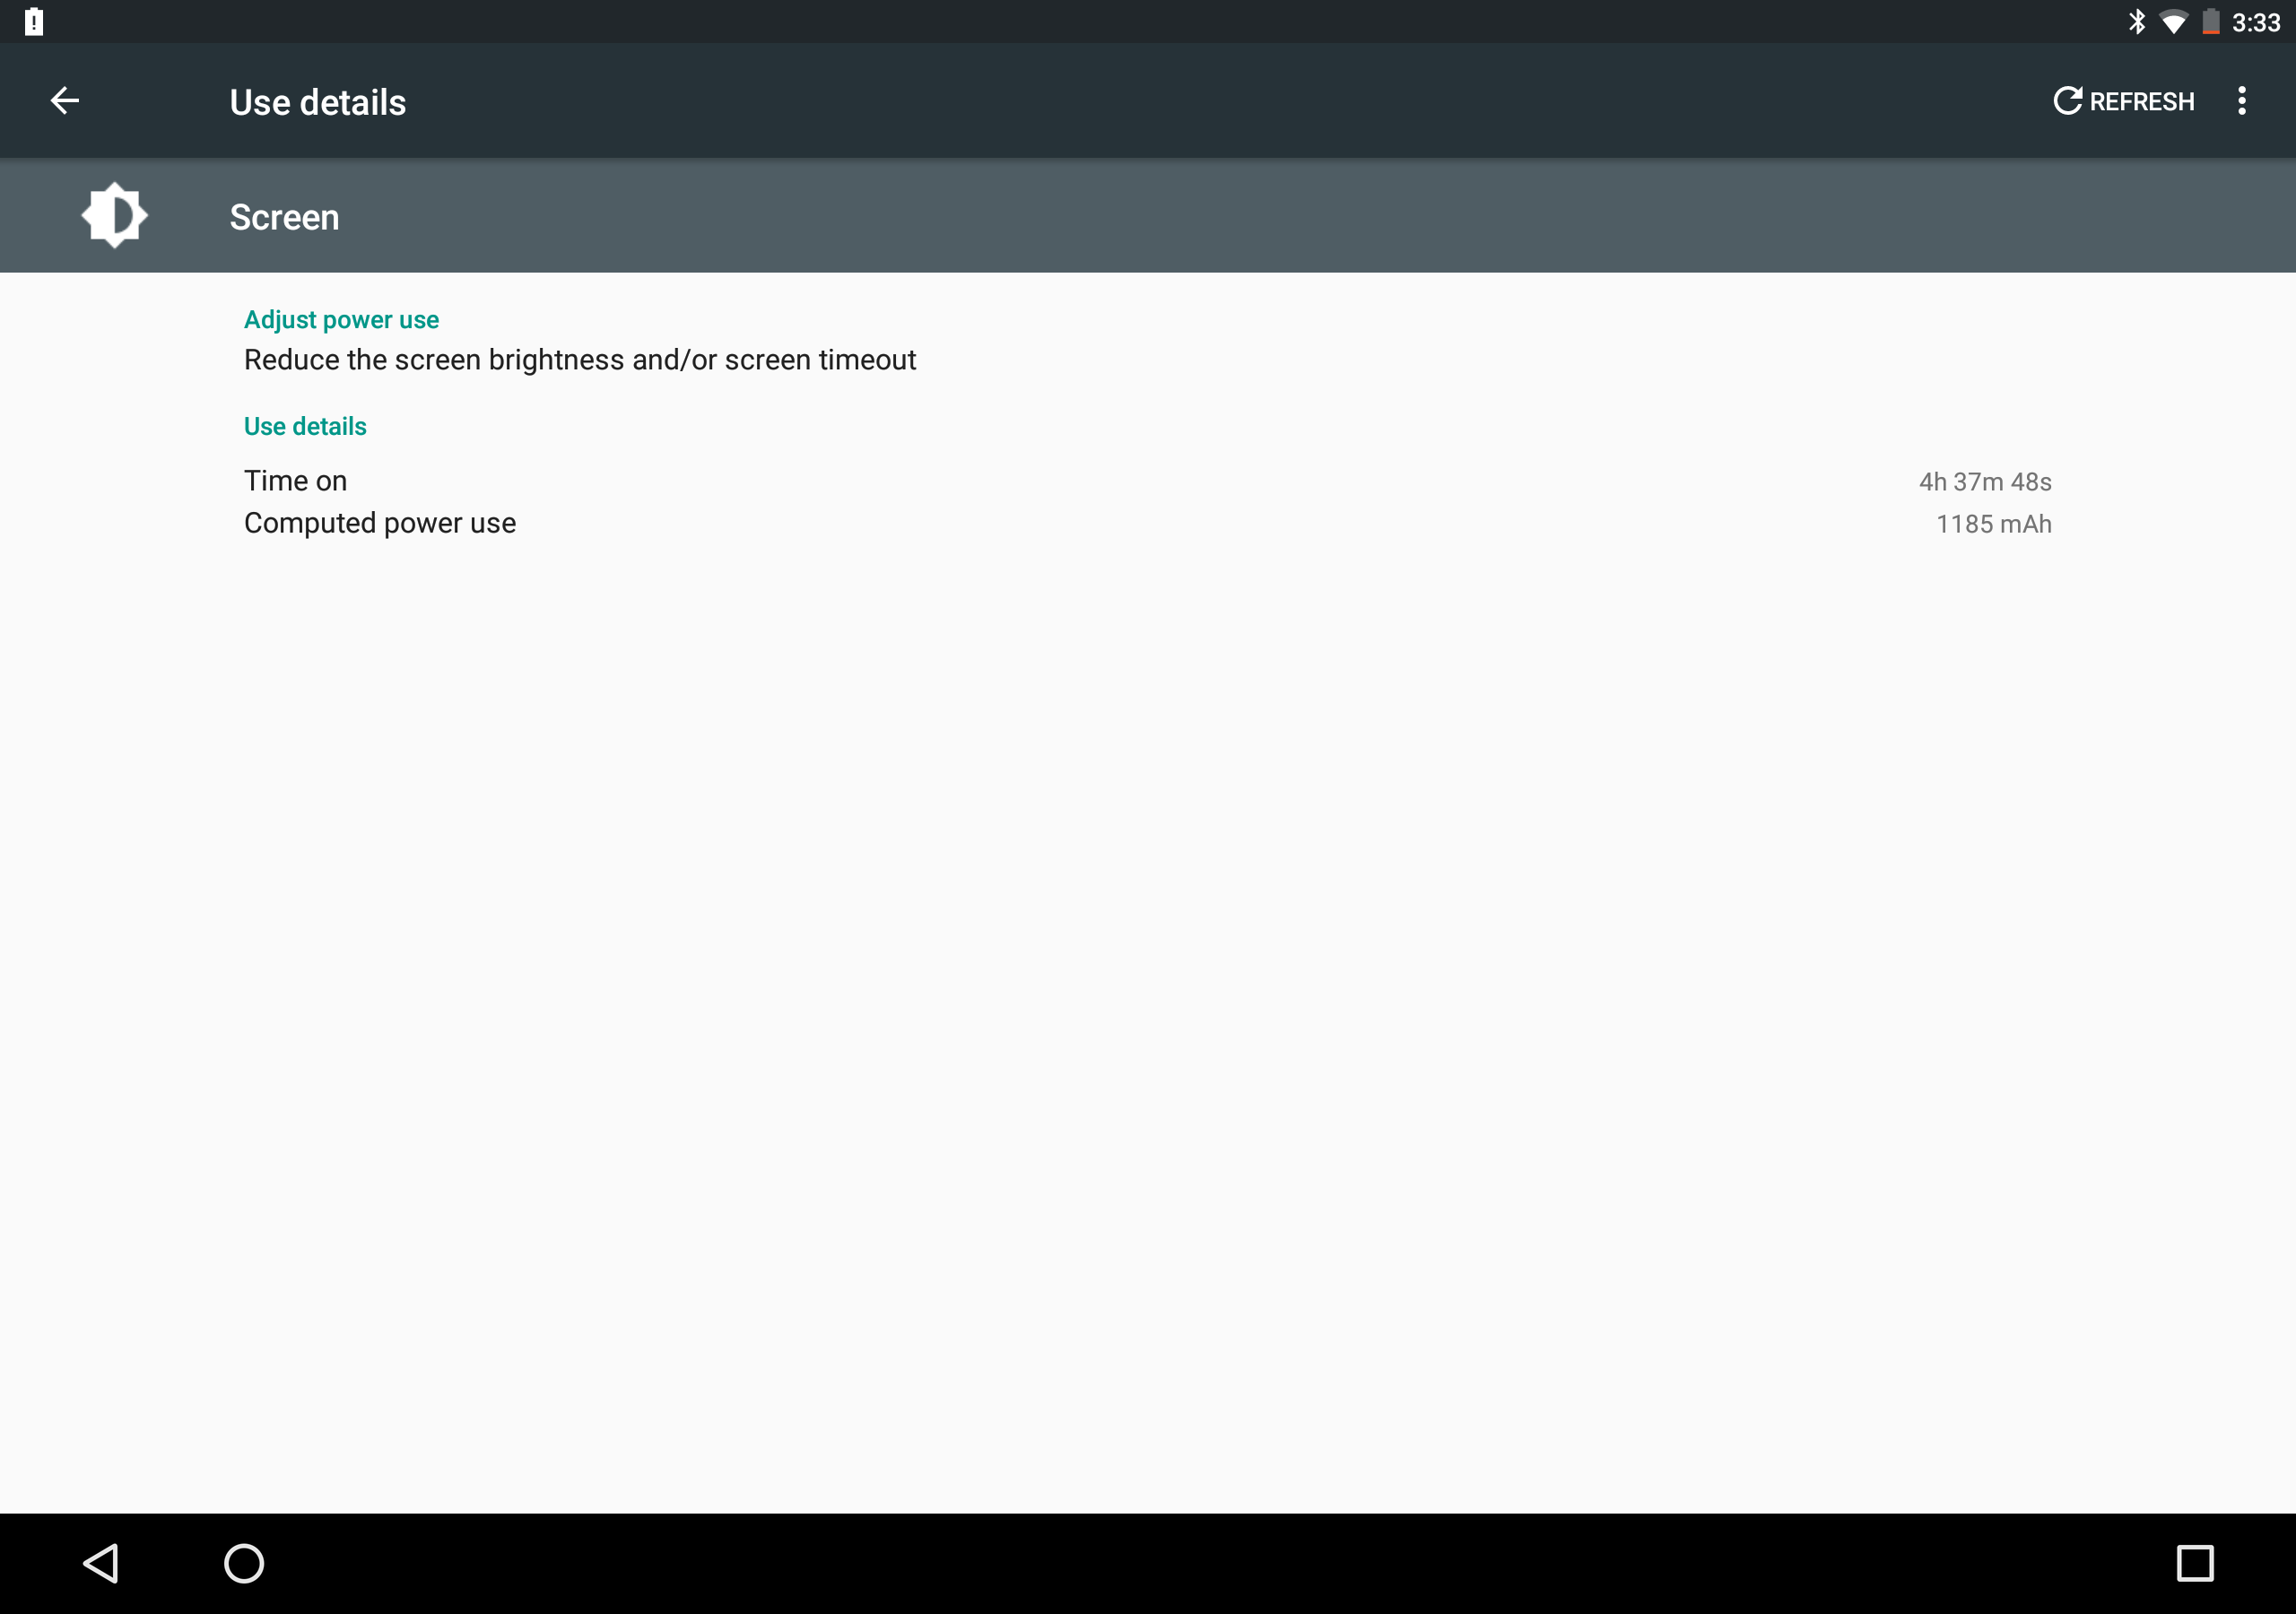Screen dimensions: 2296x1614
Task: Tap the Use details section heading
Action: pos(305,427)
